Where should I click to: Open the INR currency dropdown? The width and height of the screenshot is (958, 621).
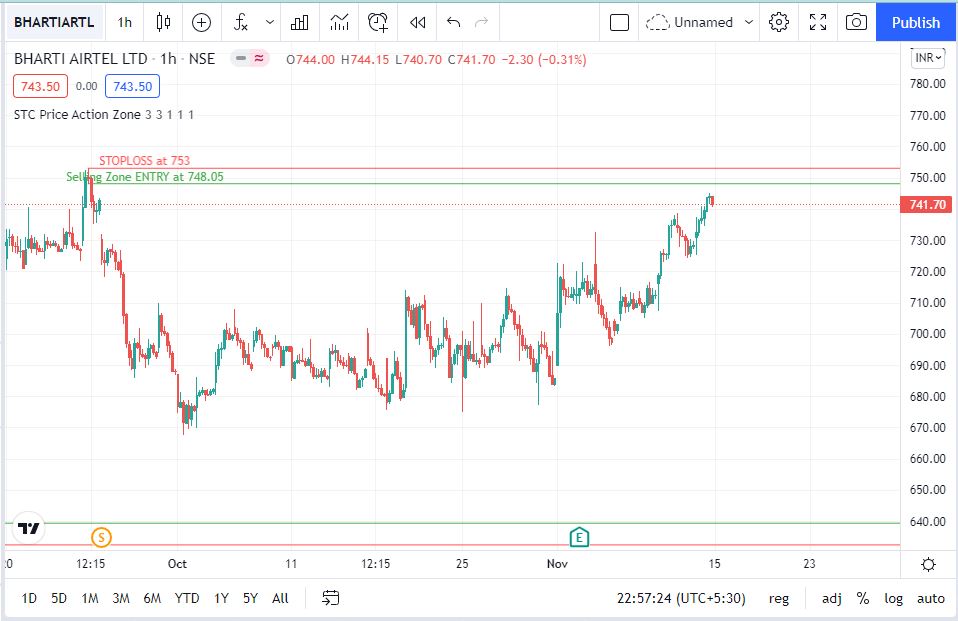click(927, 58)
